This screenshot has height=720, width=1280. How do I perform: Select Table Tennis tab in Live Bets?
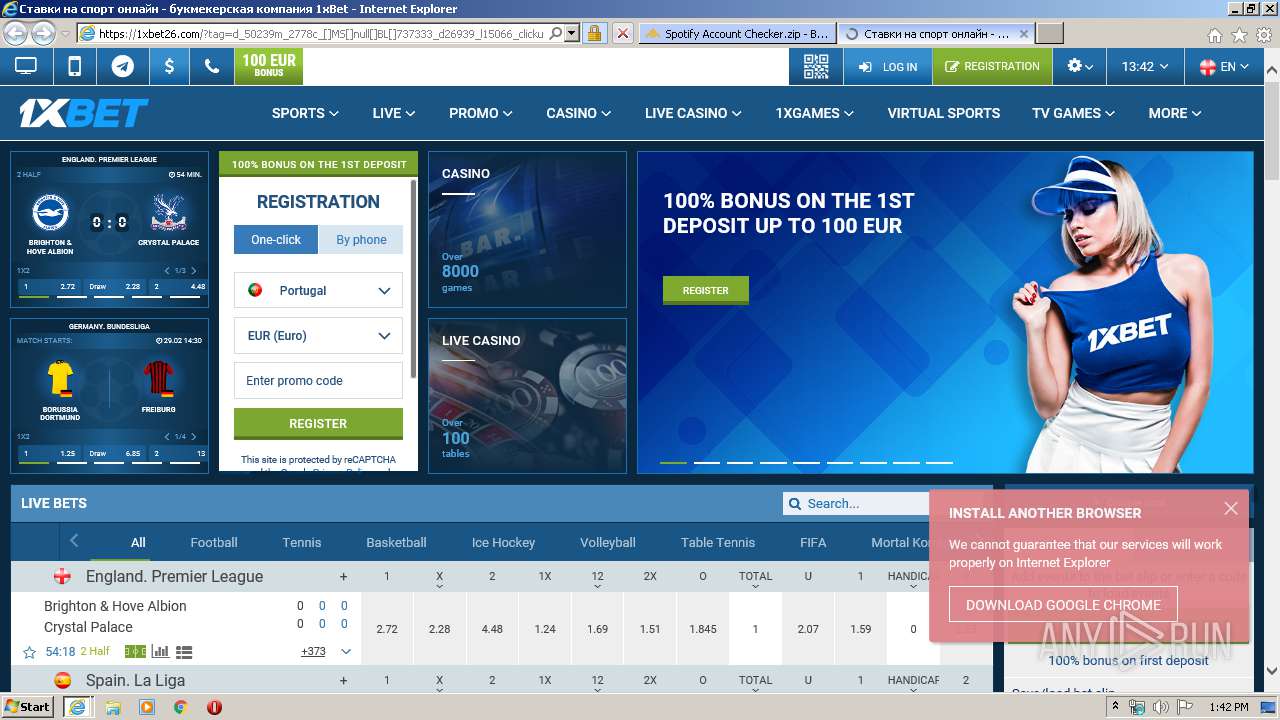[x=718, y=542]
